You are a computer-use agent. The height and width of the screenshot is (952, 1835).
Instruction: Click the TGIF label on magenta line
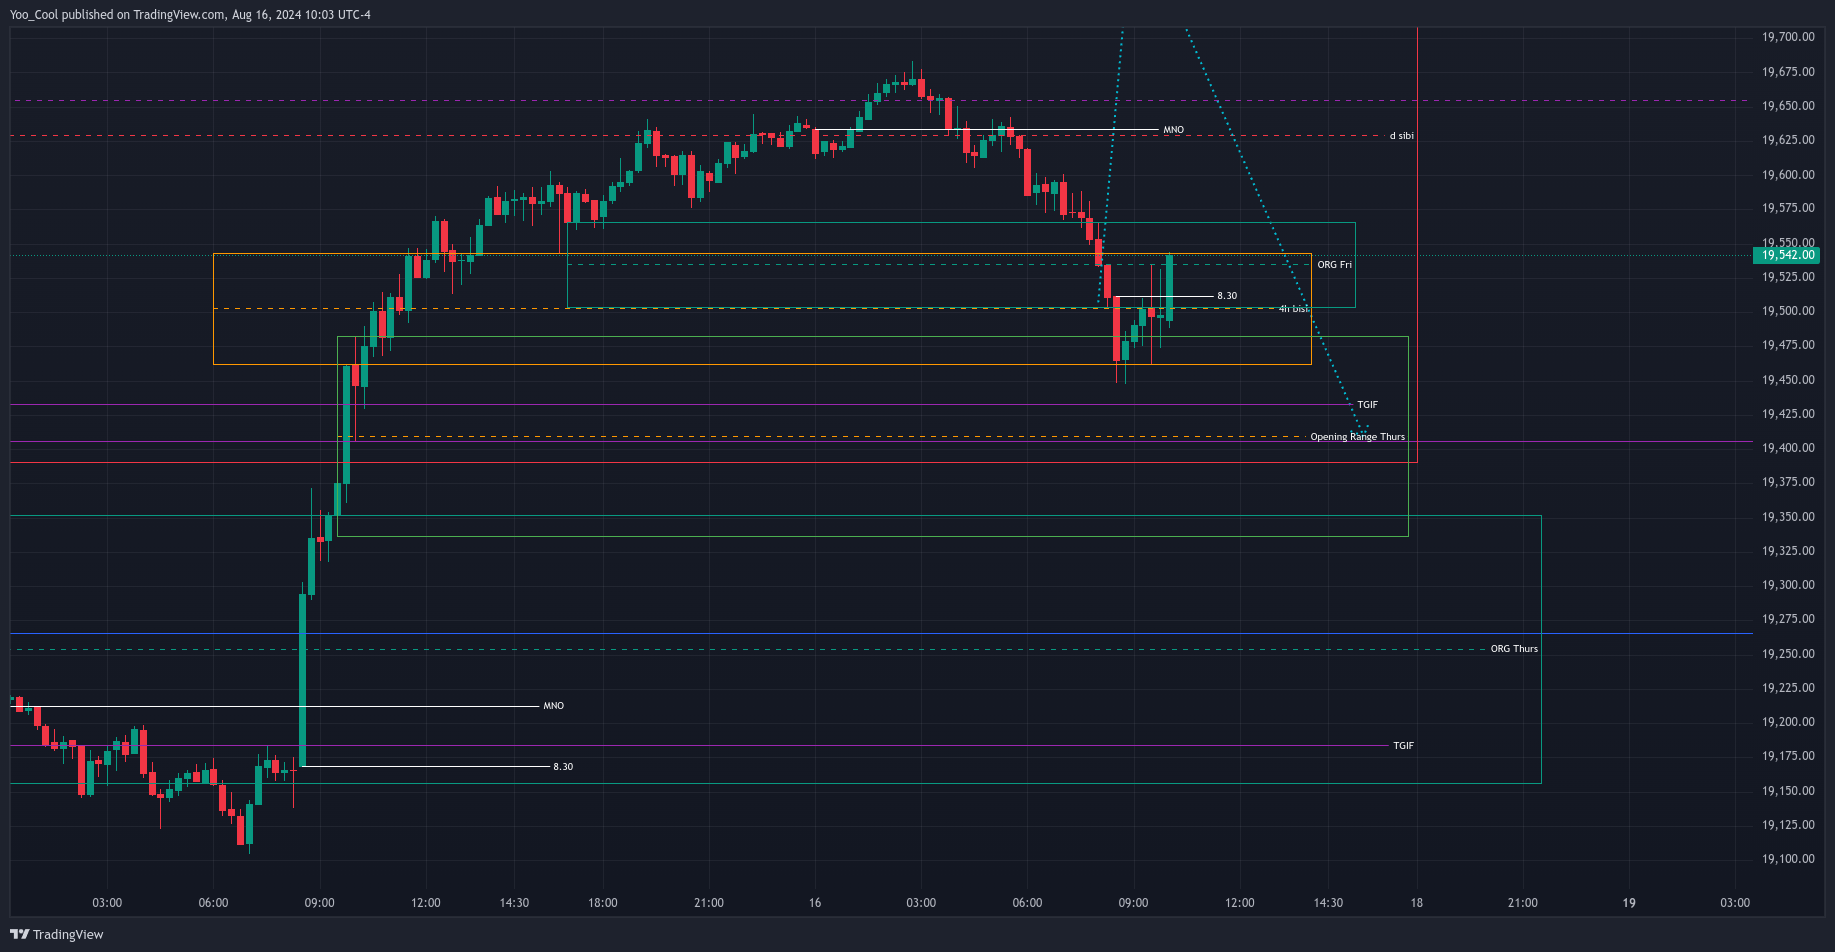coord(1367,405)
